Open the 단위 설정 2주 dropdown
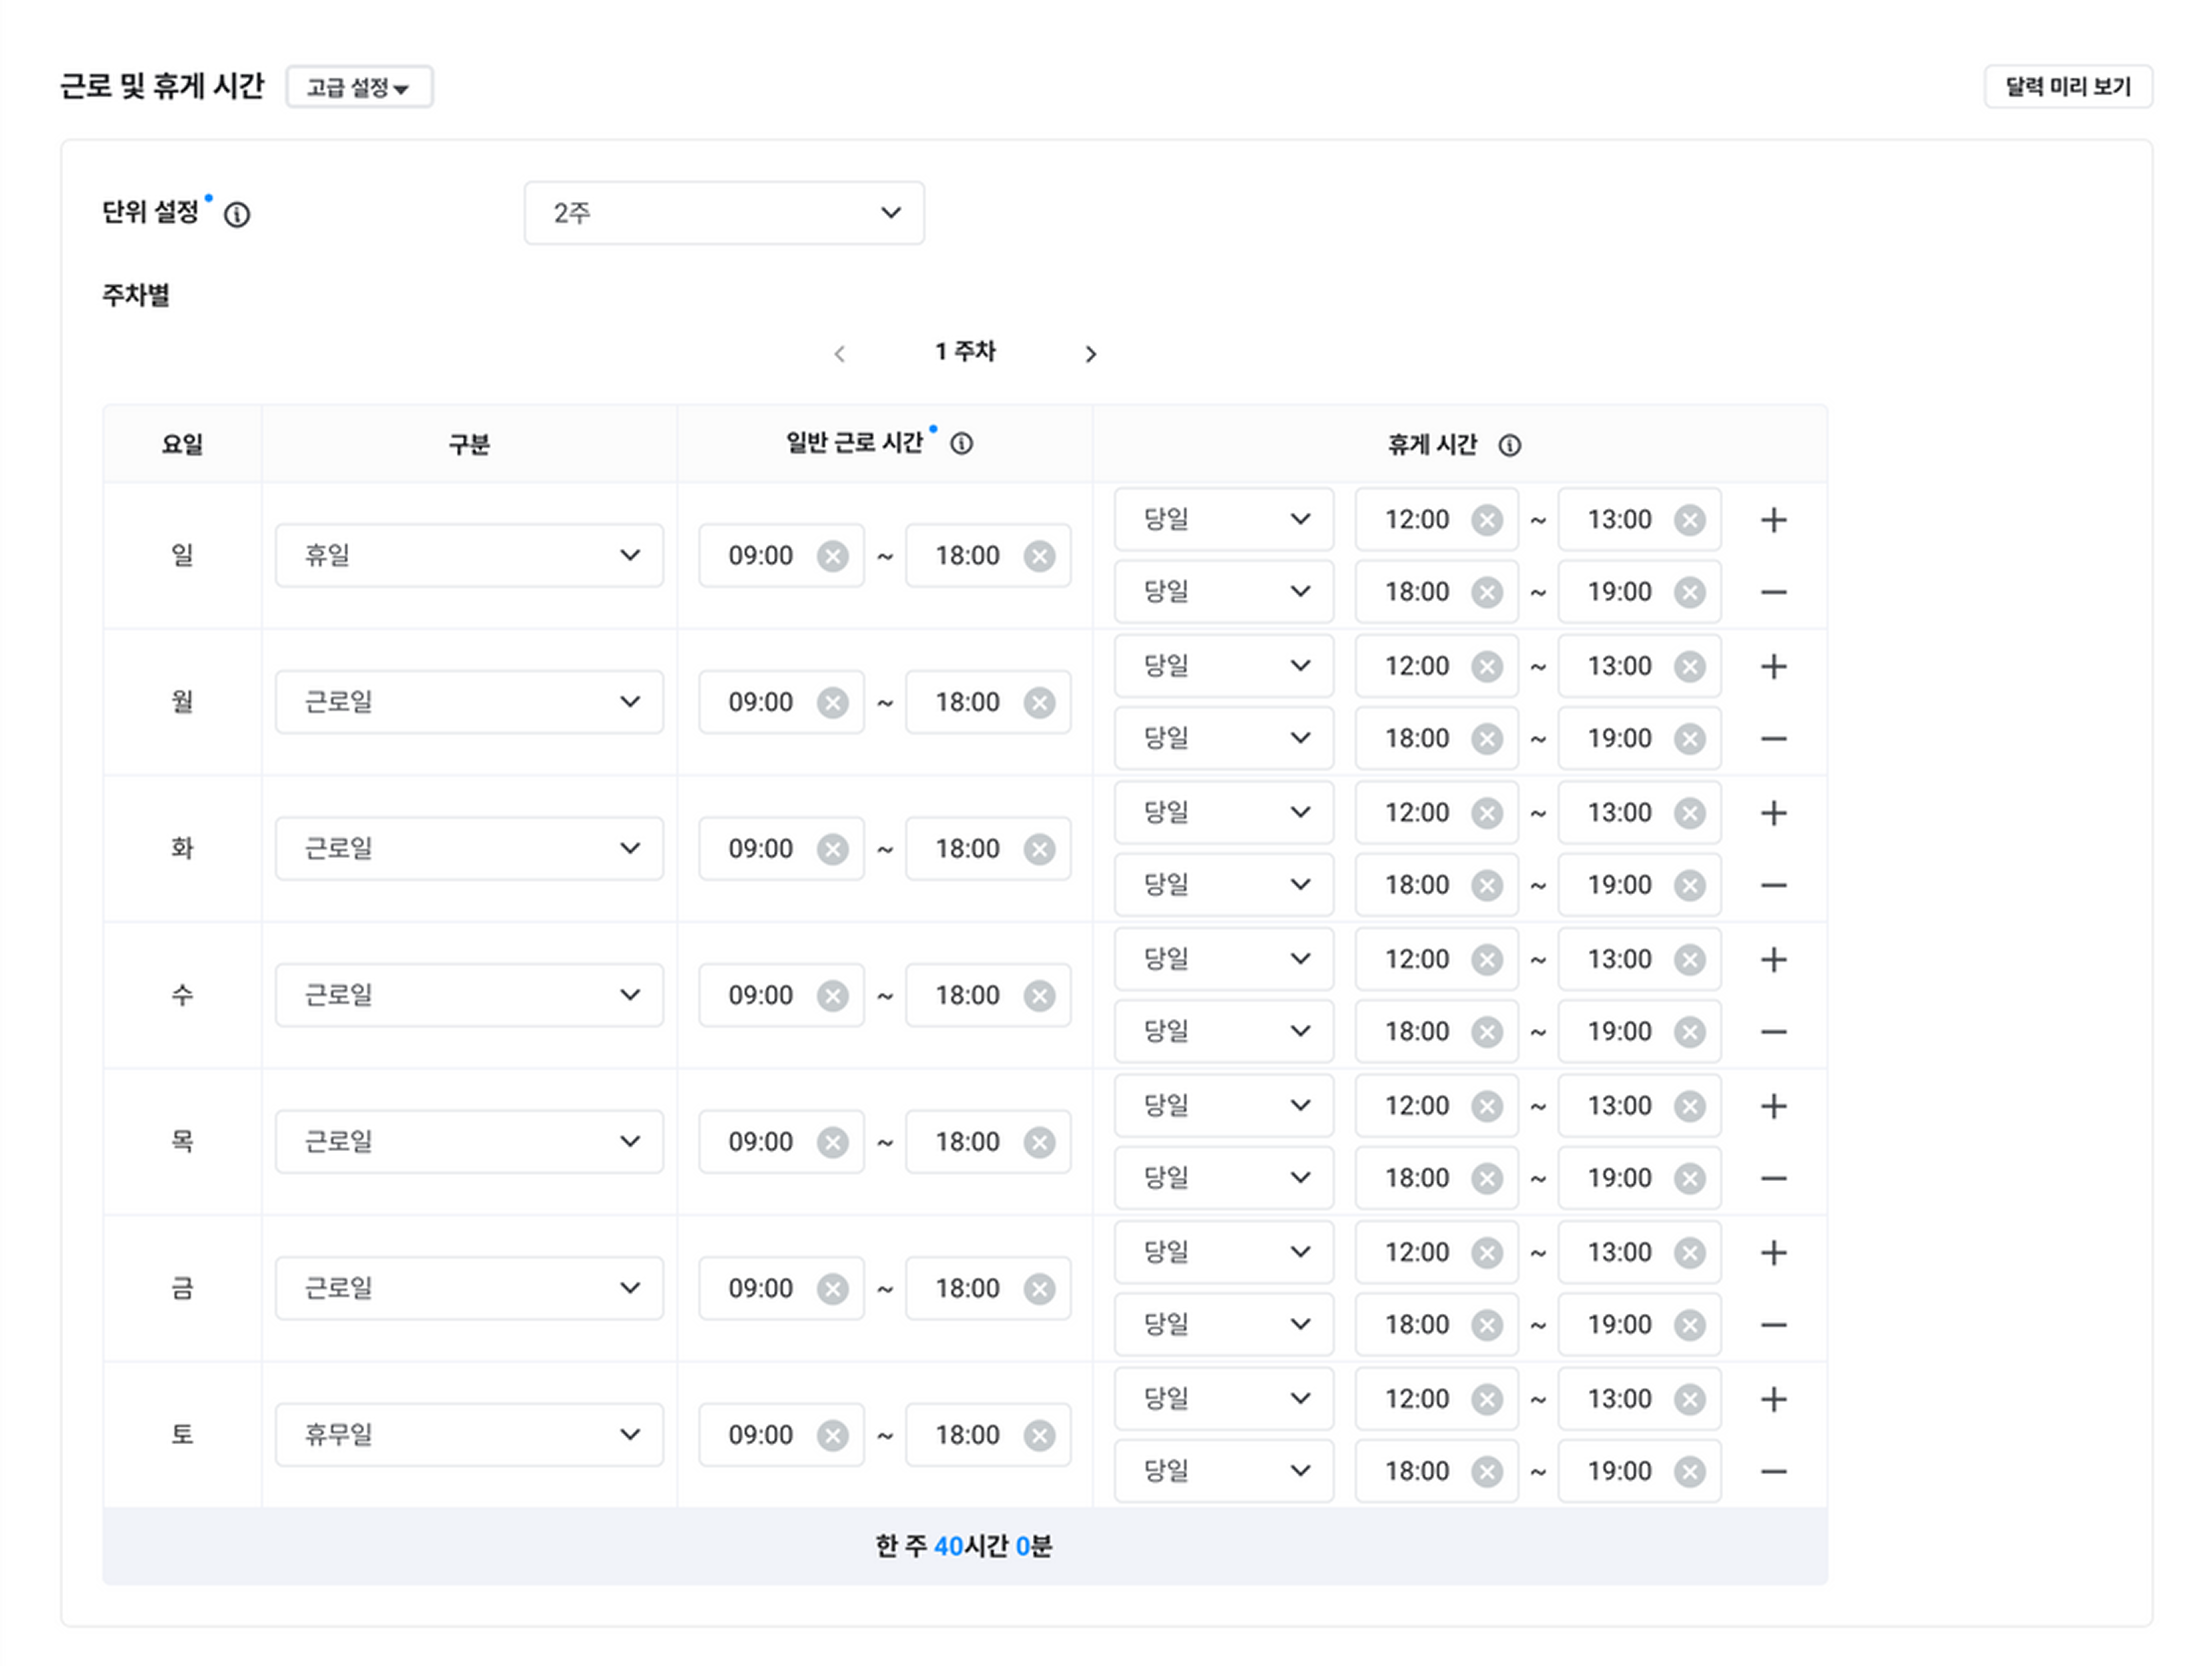Image resolution: width=2212 pixels, height=1666 pixels. coord(724,213)
